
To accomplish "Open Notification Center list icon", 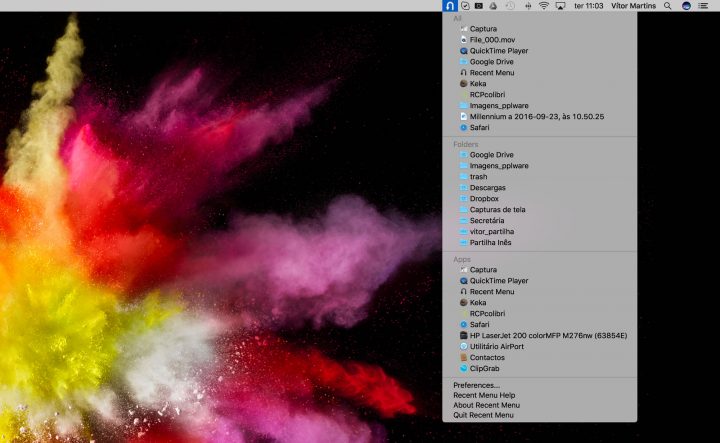I will pyautogui.click(x=703, y=6).
